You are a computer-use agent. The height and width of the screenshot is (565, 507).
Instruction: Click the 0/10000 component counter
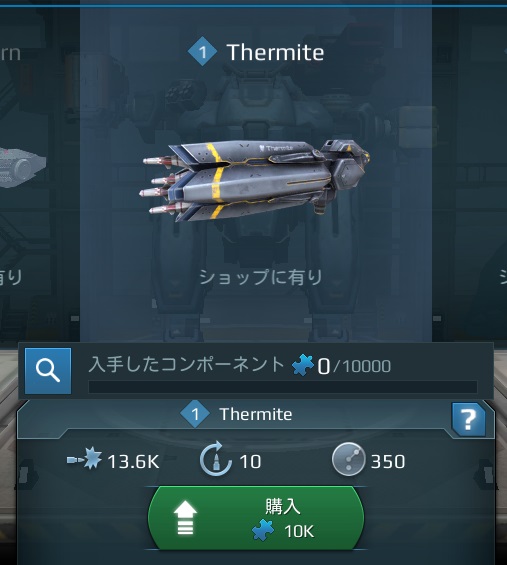click(x=354, y=366)
